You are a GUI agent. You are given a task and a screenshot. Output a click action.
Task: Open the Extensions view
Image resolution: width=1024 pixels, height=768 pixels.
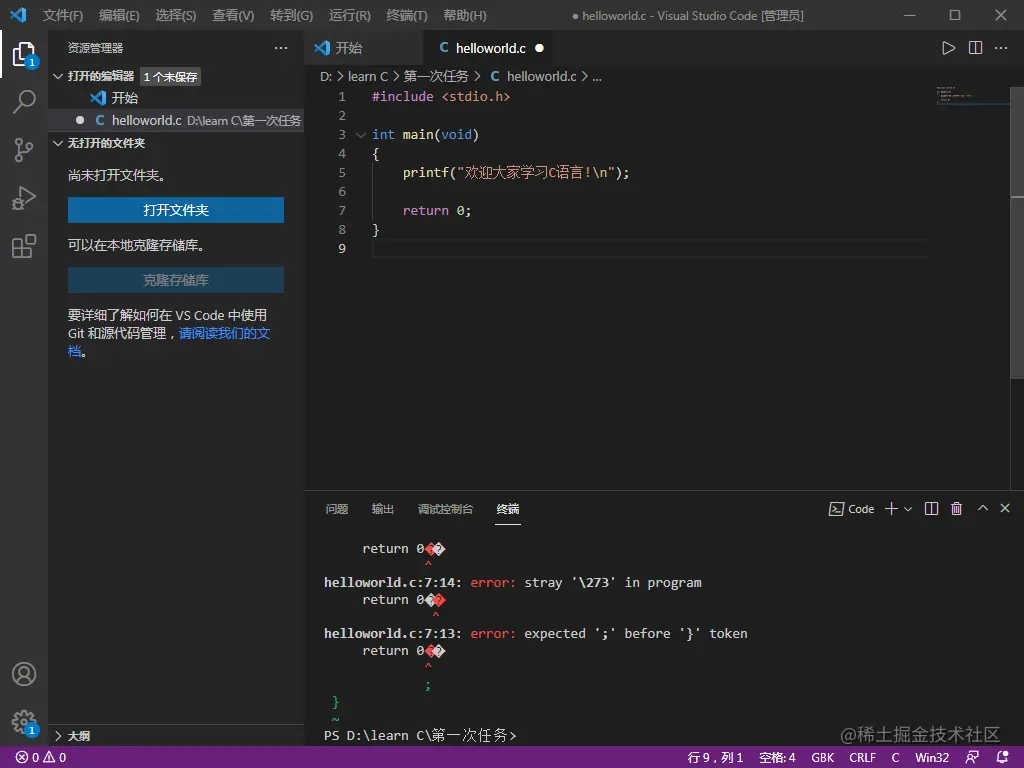24,246
